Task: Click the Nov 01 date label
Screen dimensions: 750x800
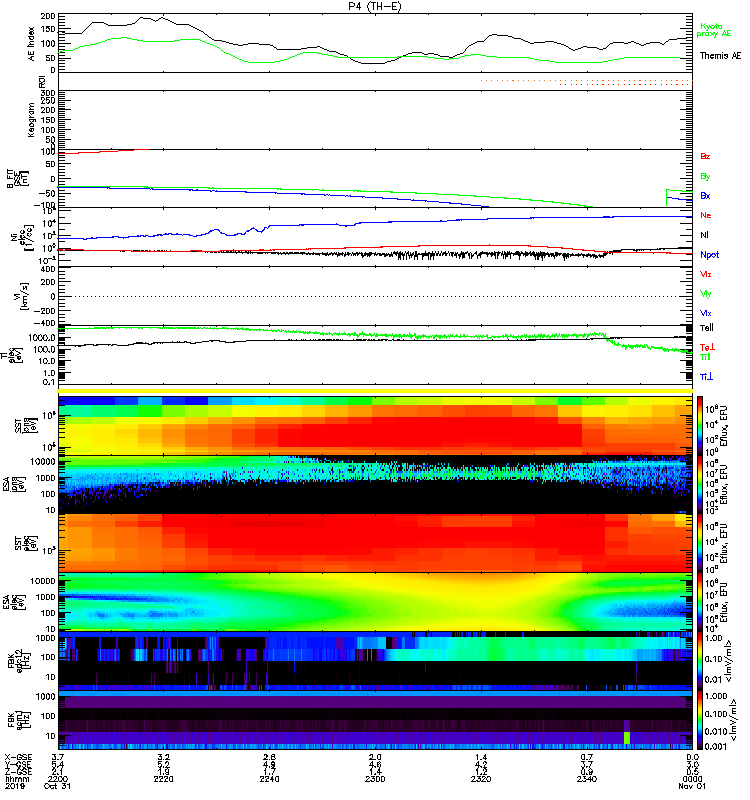Action: pyautogui.click(x=692, y=786)
